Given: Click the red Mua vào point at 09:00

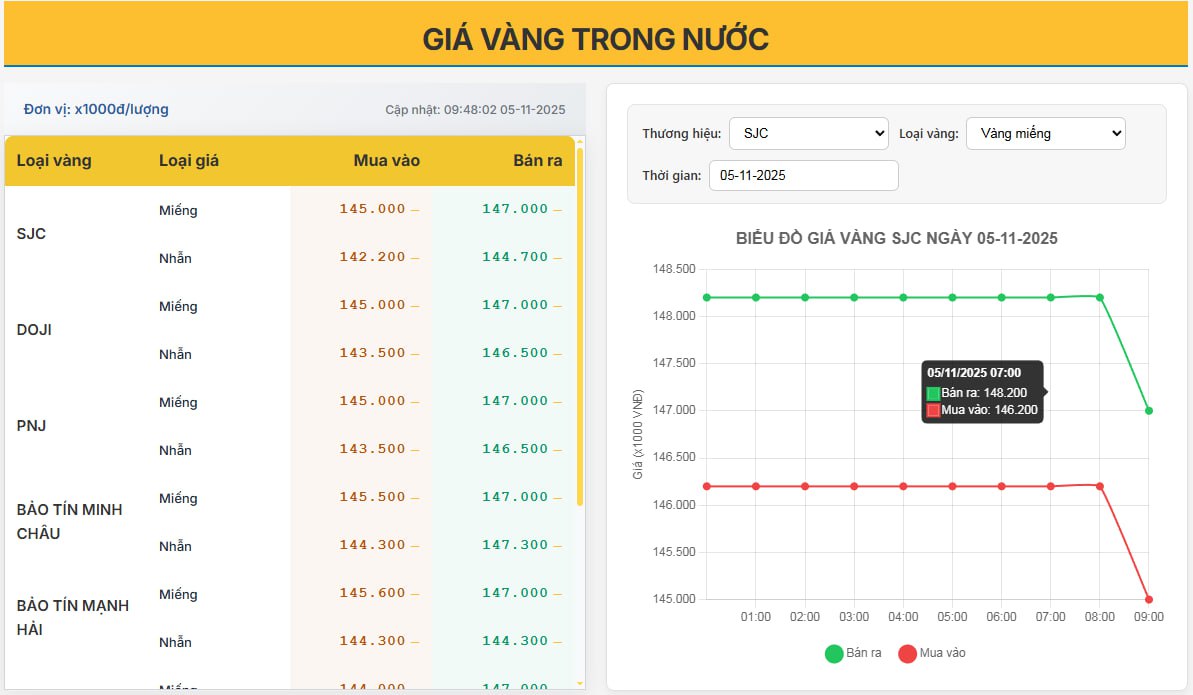Looking at the screenshot, I should pyautogui.click(x=1148, y=599).
